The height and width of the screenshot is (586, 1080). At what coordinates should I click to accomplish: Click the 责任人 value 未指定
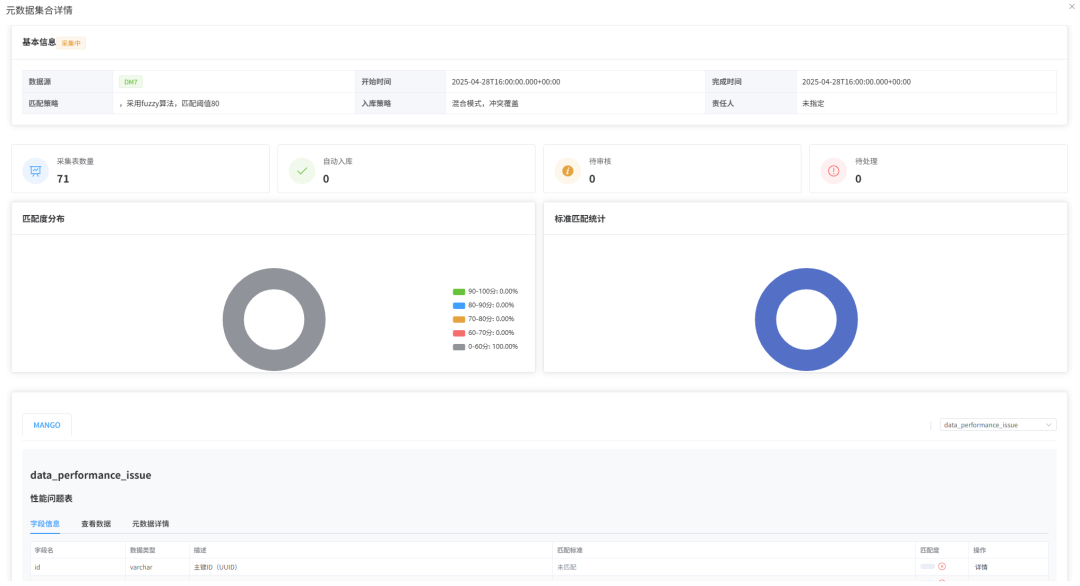pos(813,104)
